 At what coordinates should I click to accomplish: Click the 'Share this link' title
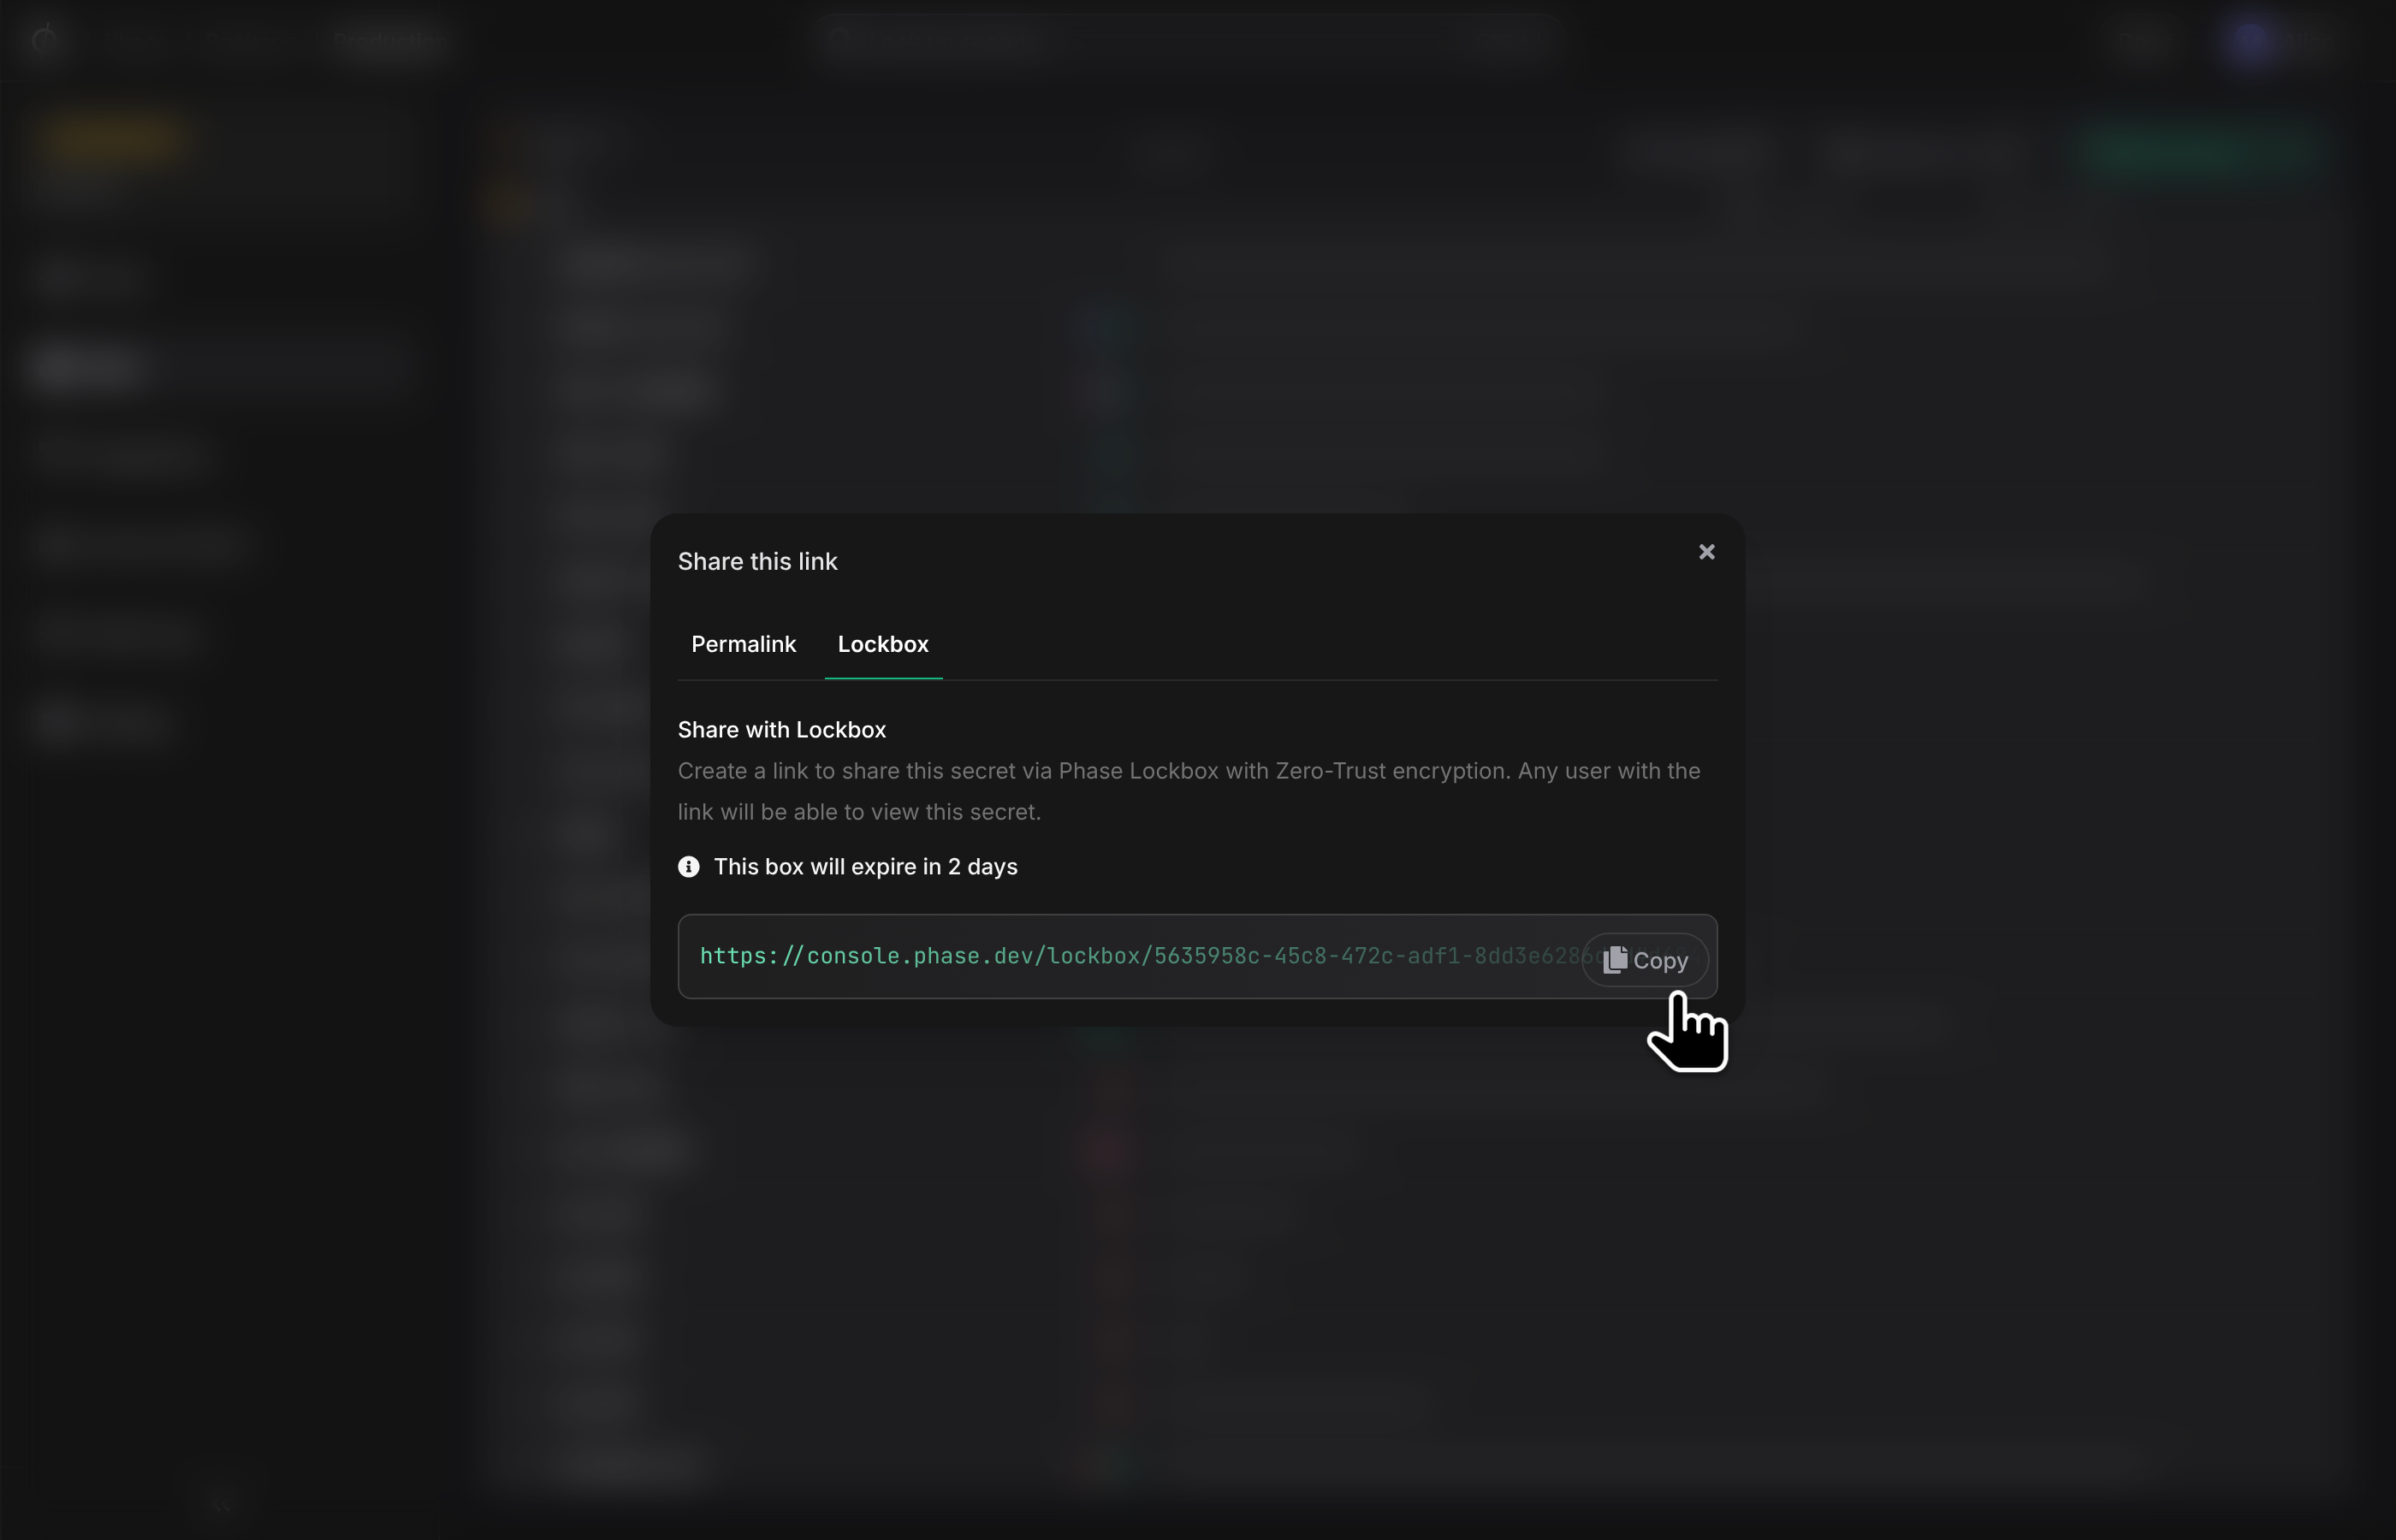757,562
